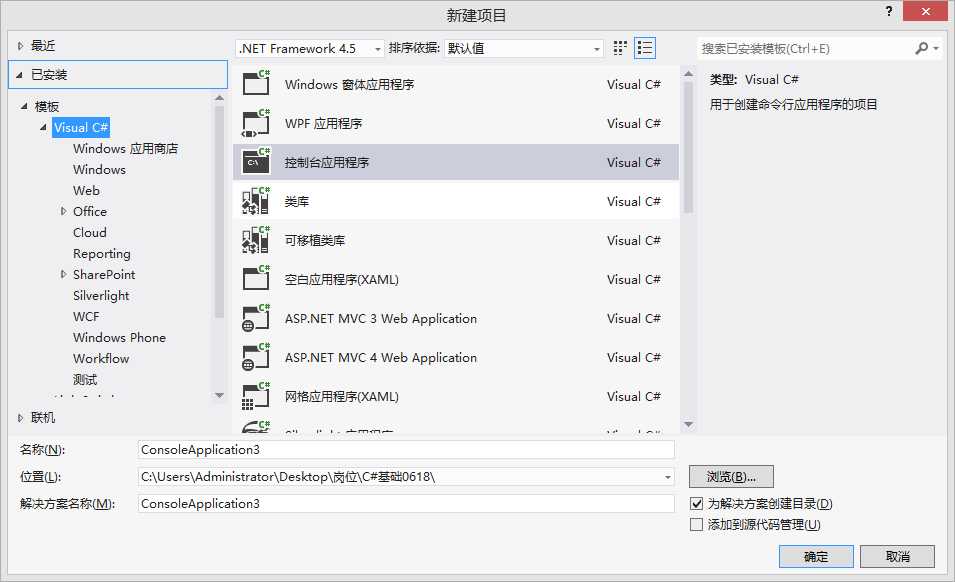Switch to small icons grid view
This screenshot has width=955, height=582.
620,48
